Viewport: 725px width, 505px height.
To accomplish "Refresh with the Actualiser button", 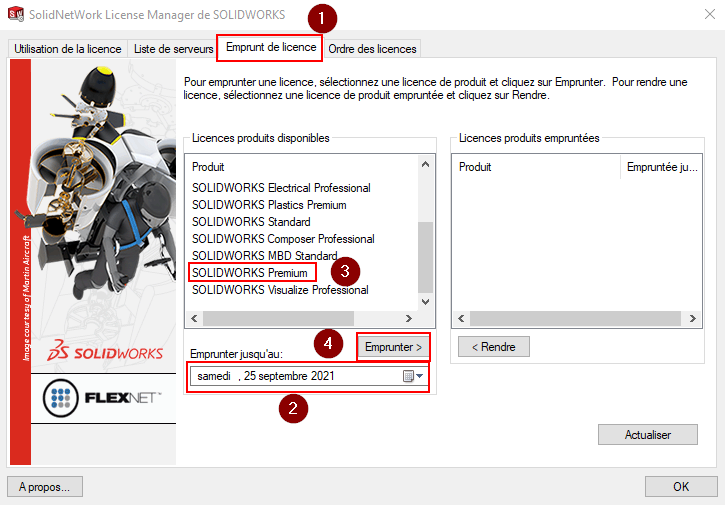I will tap(647, 435).
